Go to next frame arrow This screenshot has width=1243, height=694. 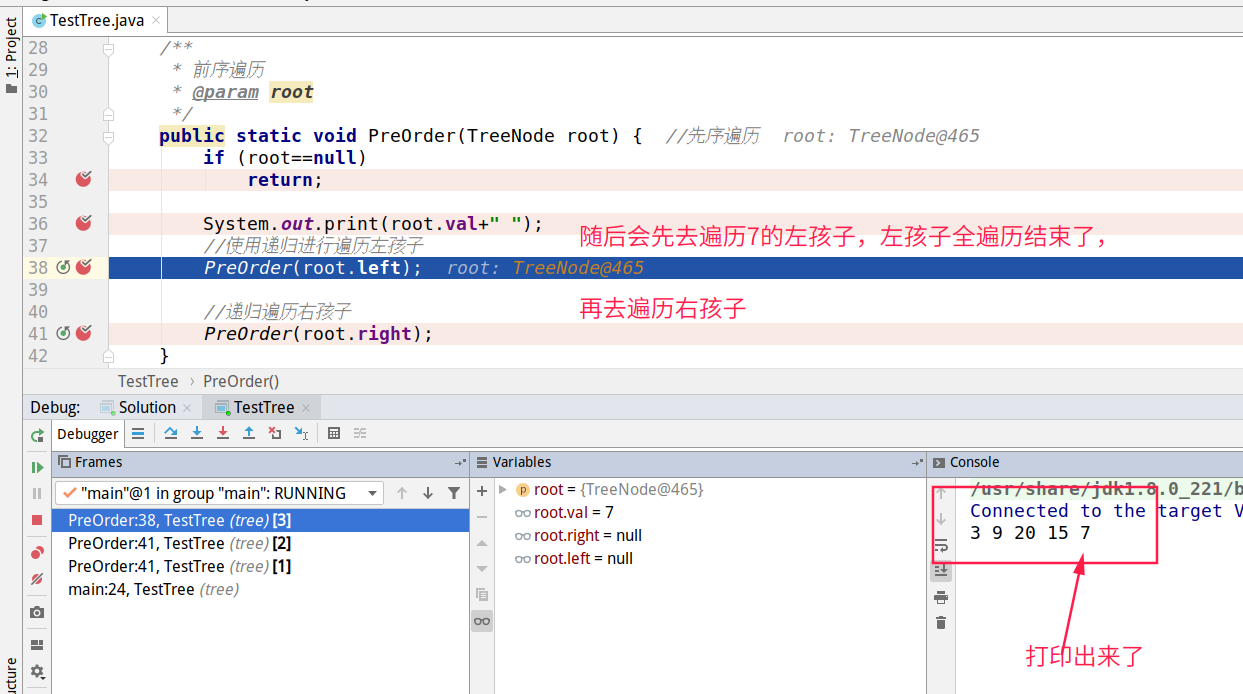(x=428, y=493)
